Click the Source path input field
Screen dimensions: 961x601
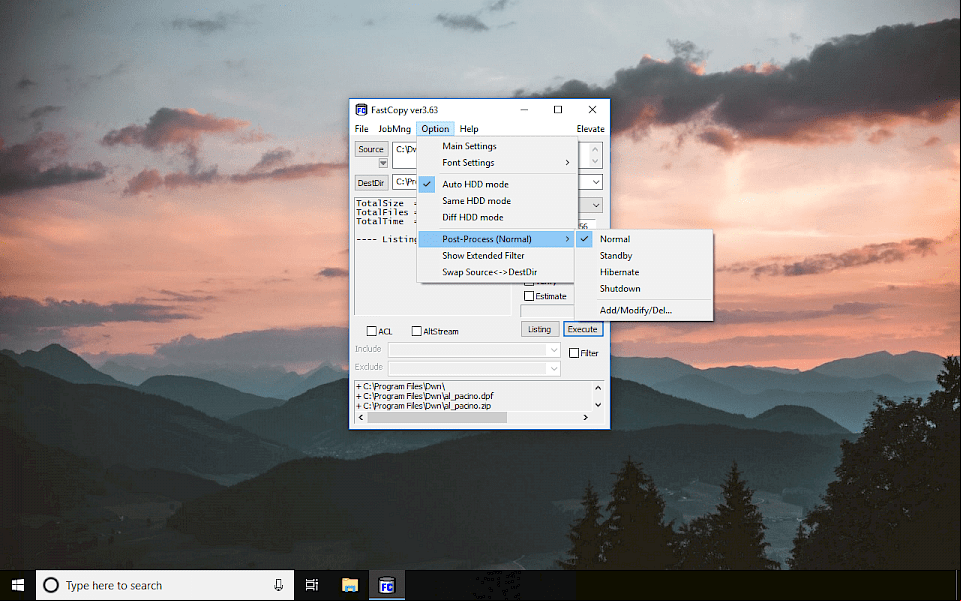(x=405, y=155)
